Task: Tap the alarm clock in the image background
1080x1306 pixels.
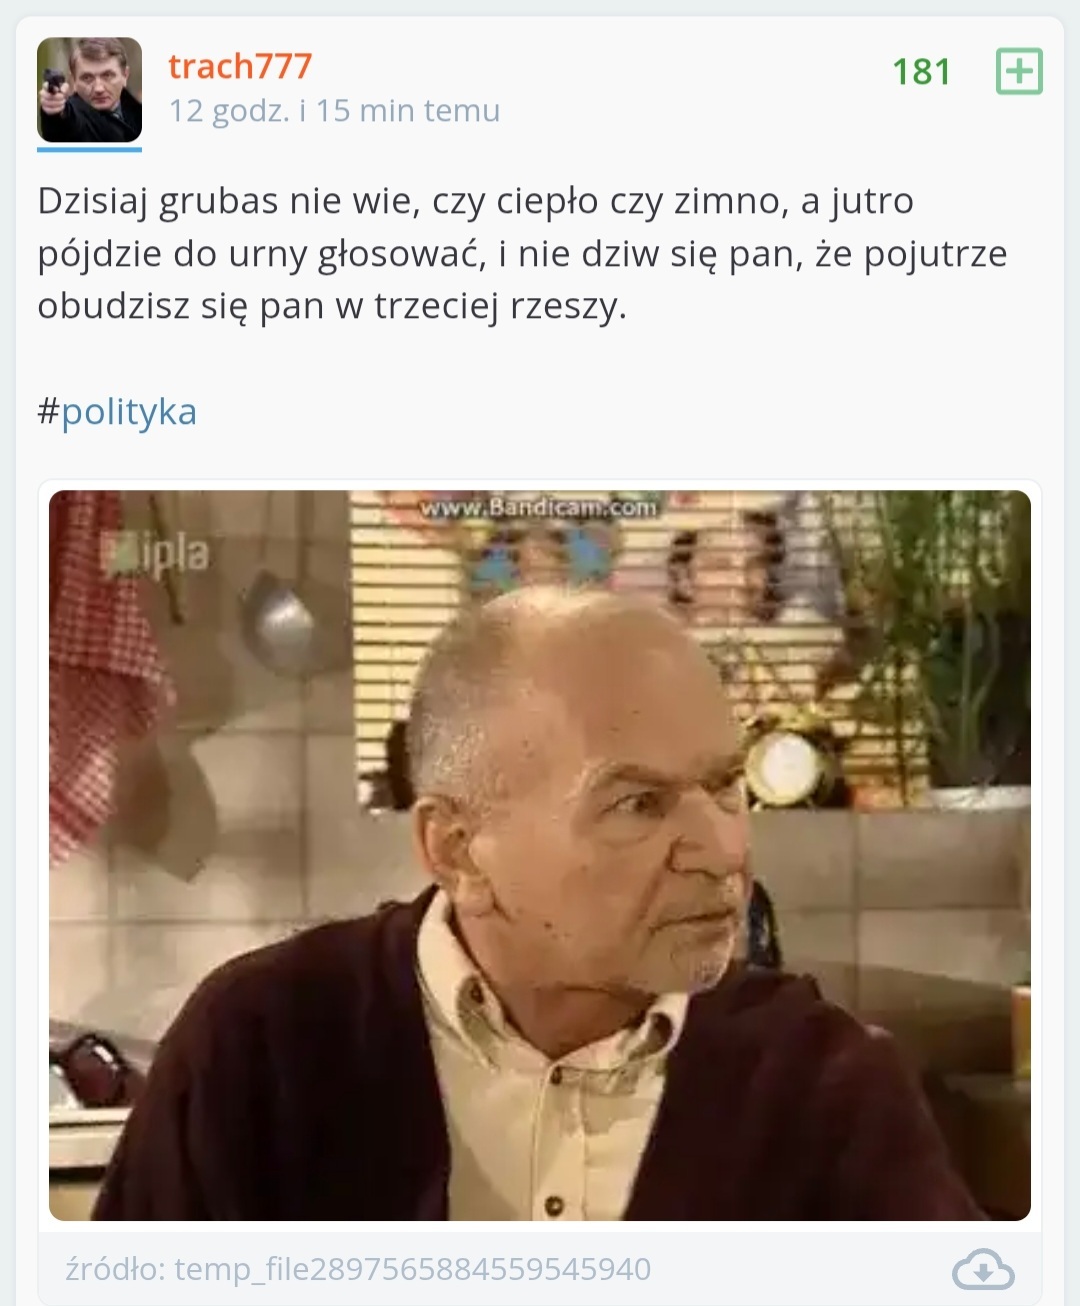Action: point(783,767)
